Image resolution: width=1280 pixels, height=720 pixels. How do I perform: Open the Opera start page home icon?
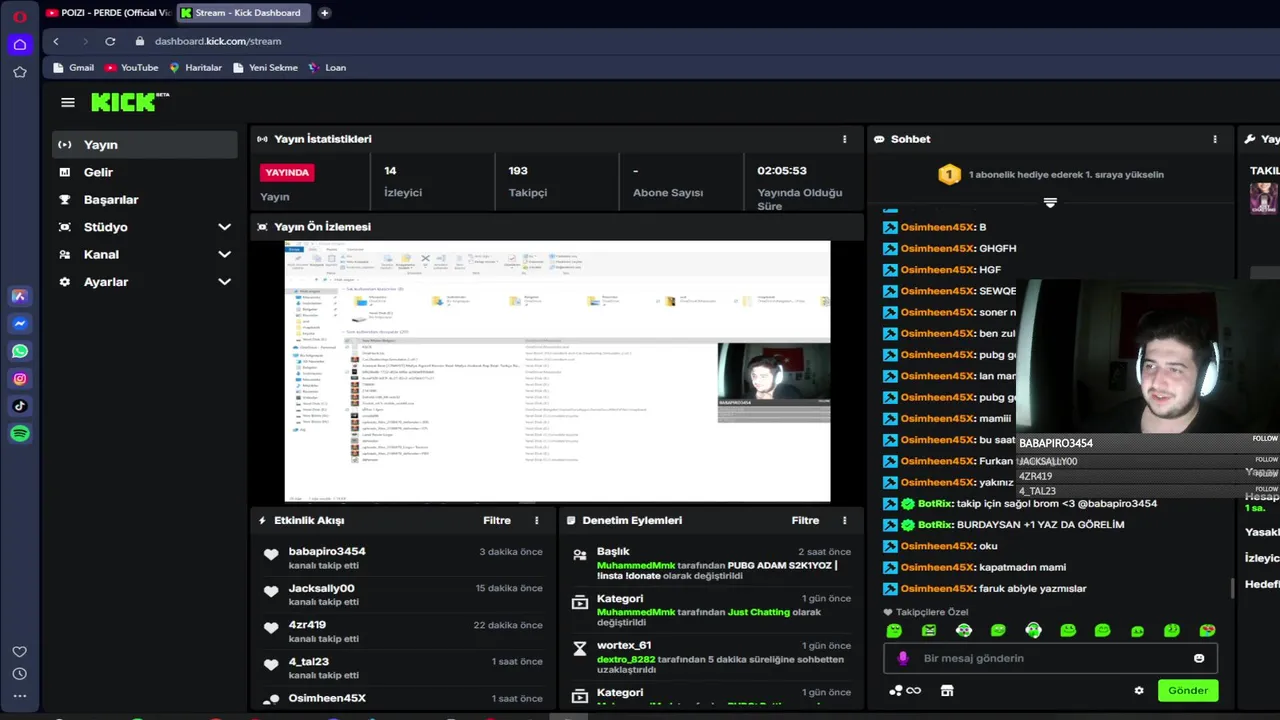click(19, 44)
